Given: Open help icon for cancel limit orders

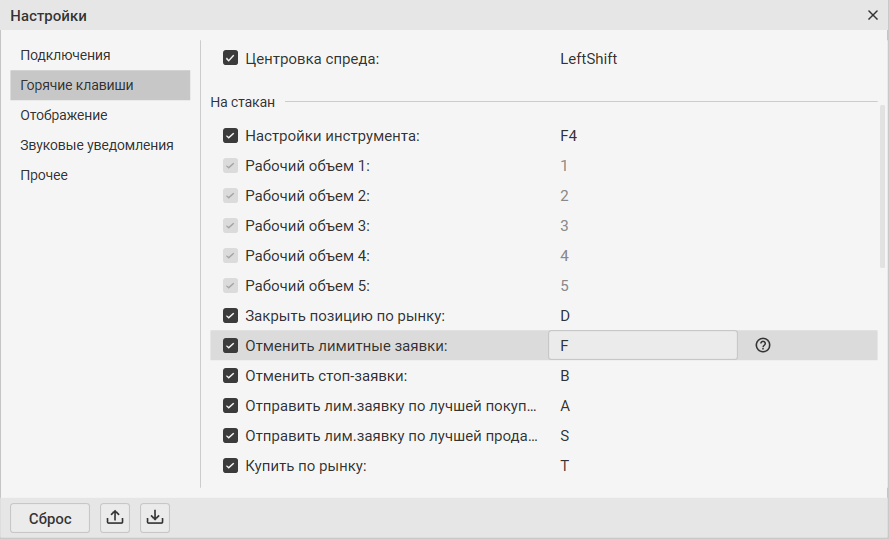Looking at the screenshot, I should [763, 345].
